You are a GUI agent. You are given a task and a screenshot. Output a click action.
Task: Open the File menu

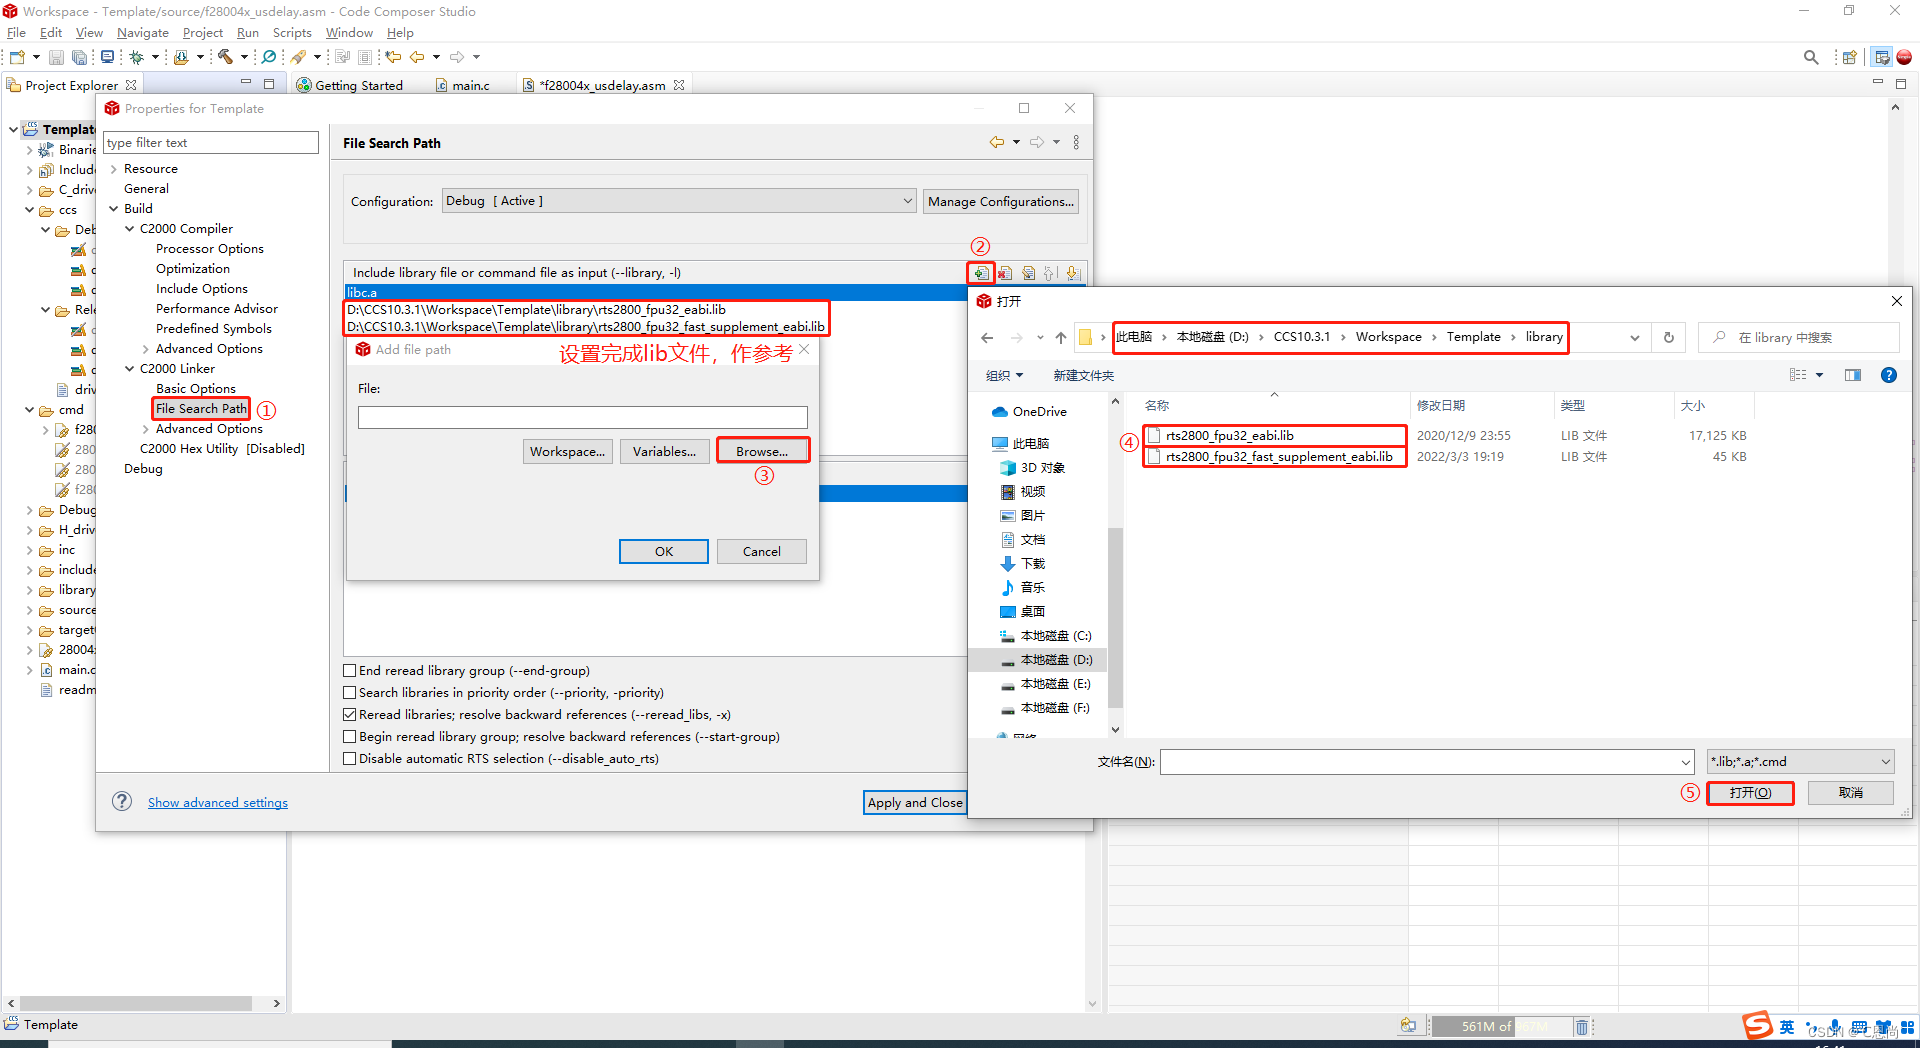(x=16, y=33)
